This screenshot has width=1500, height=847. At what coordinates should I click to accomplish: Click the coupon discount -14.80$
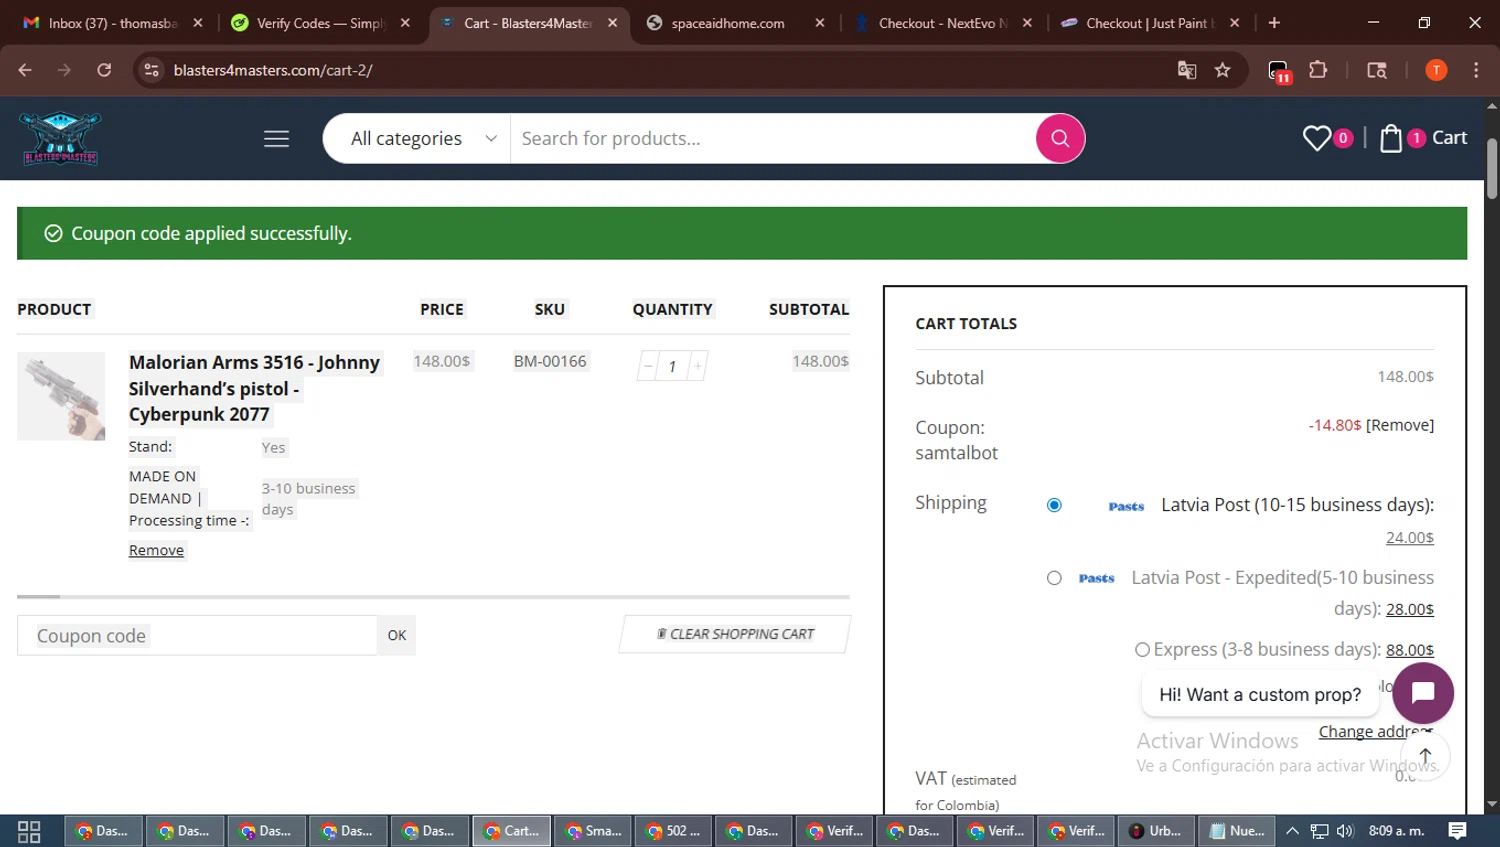1335,425
